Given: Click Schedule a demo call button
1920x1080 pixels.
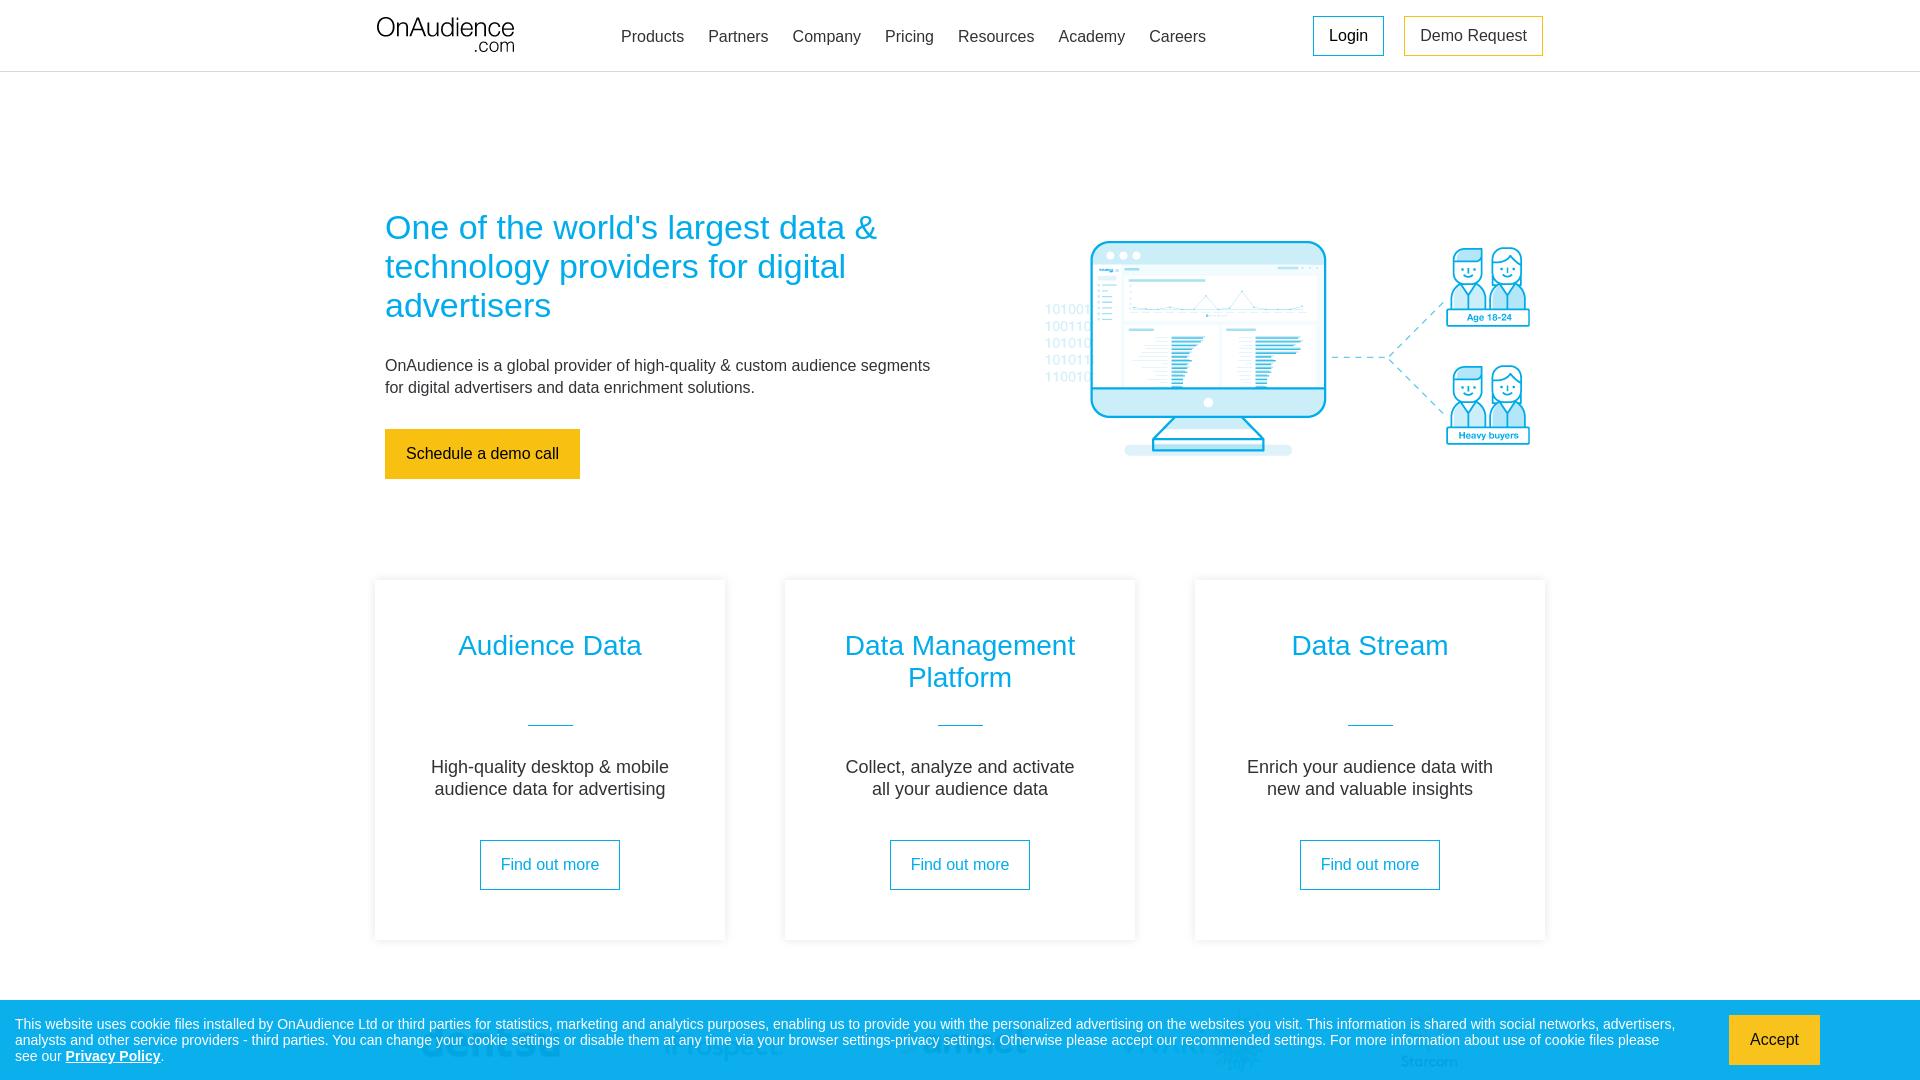Looking at the screenshot, I should 482,454.
